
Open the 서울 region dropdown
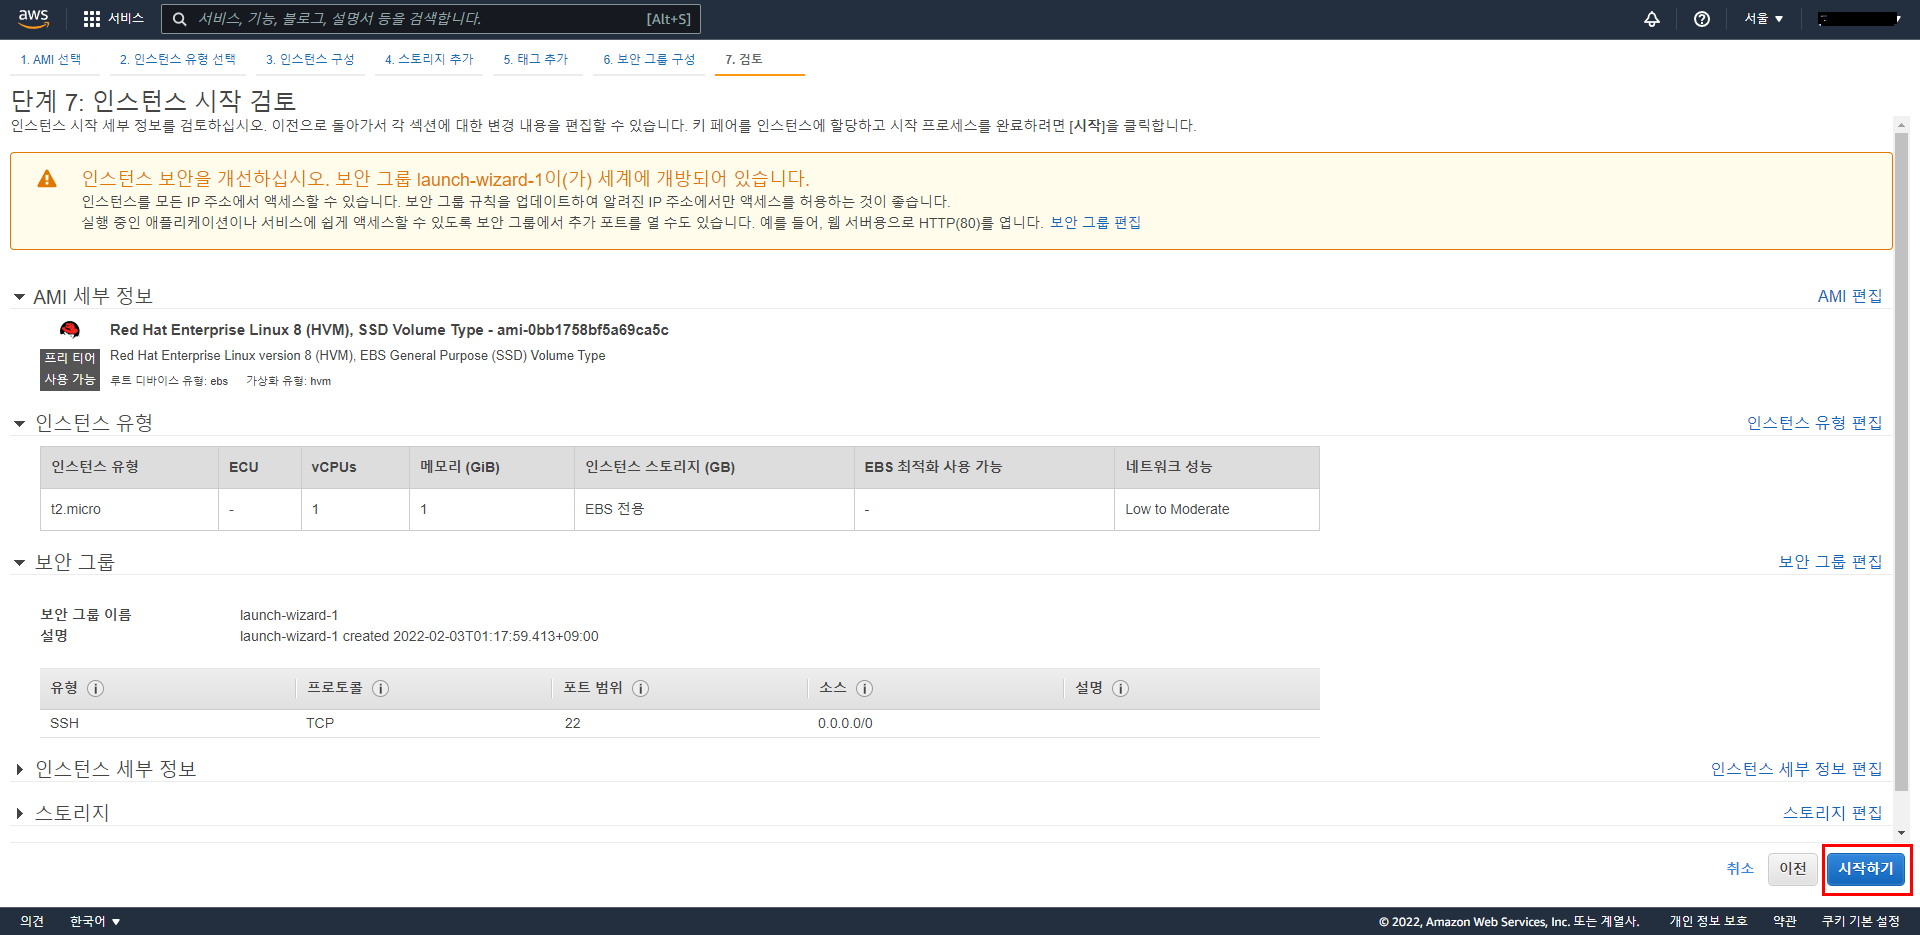(x=1764, y=19)
